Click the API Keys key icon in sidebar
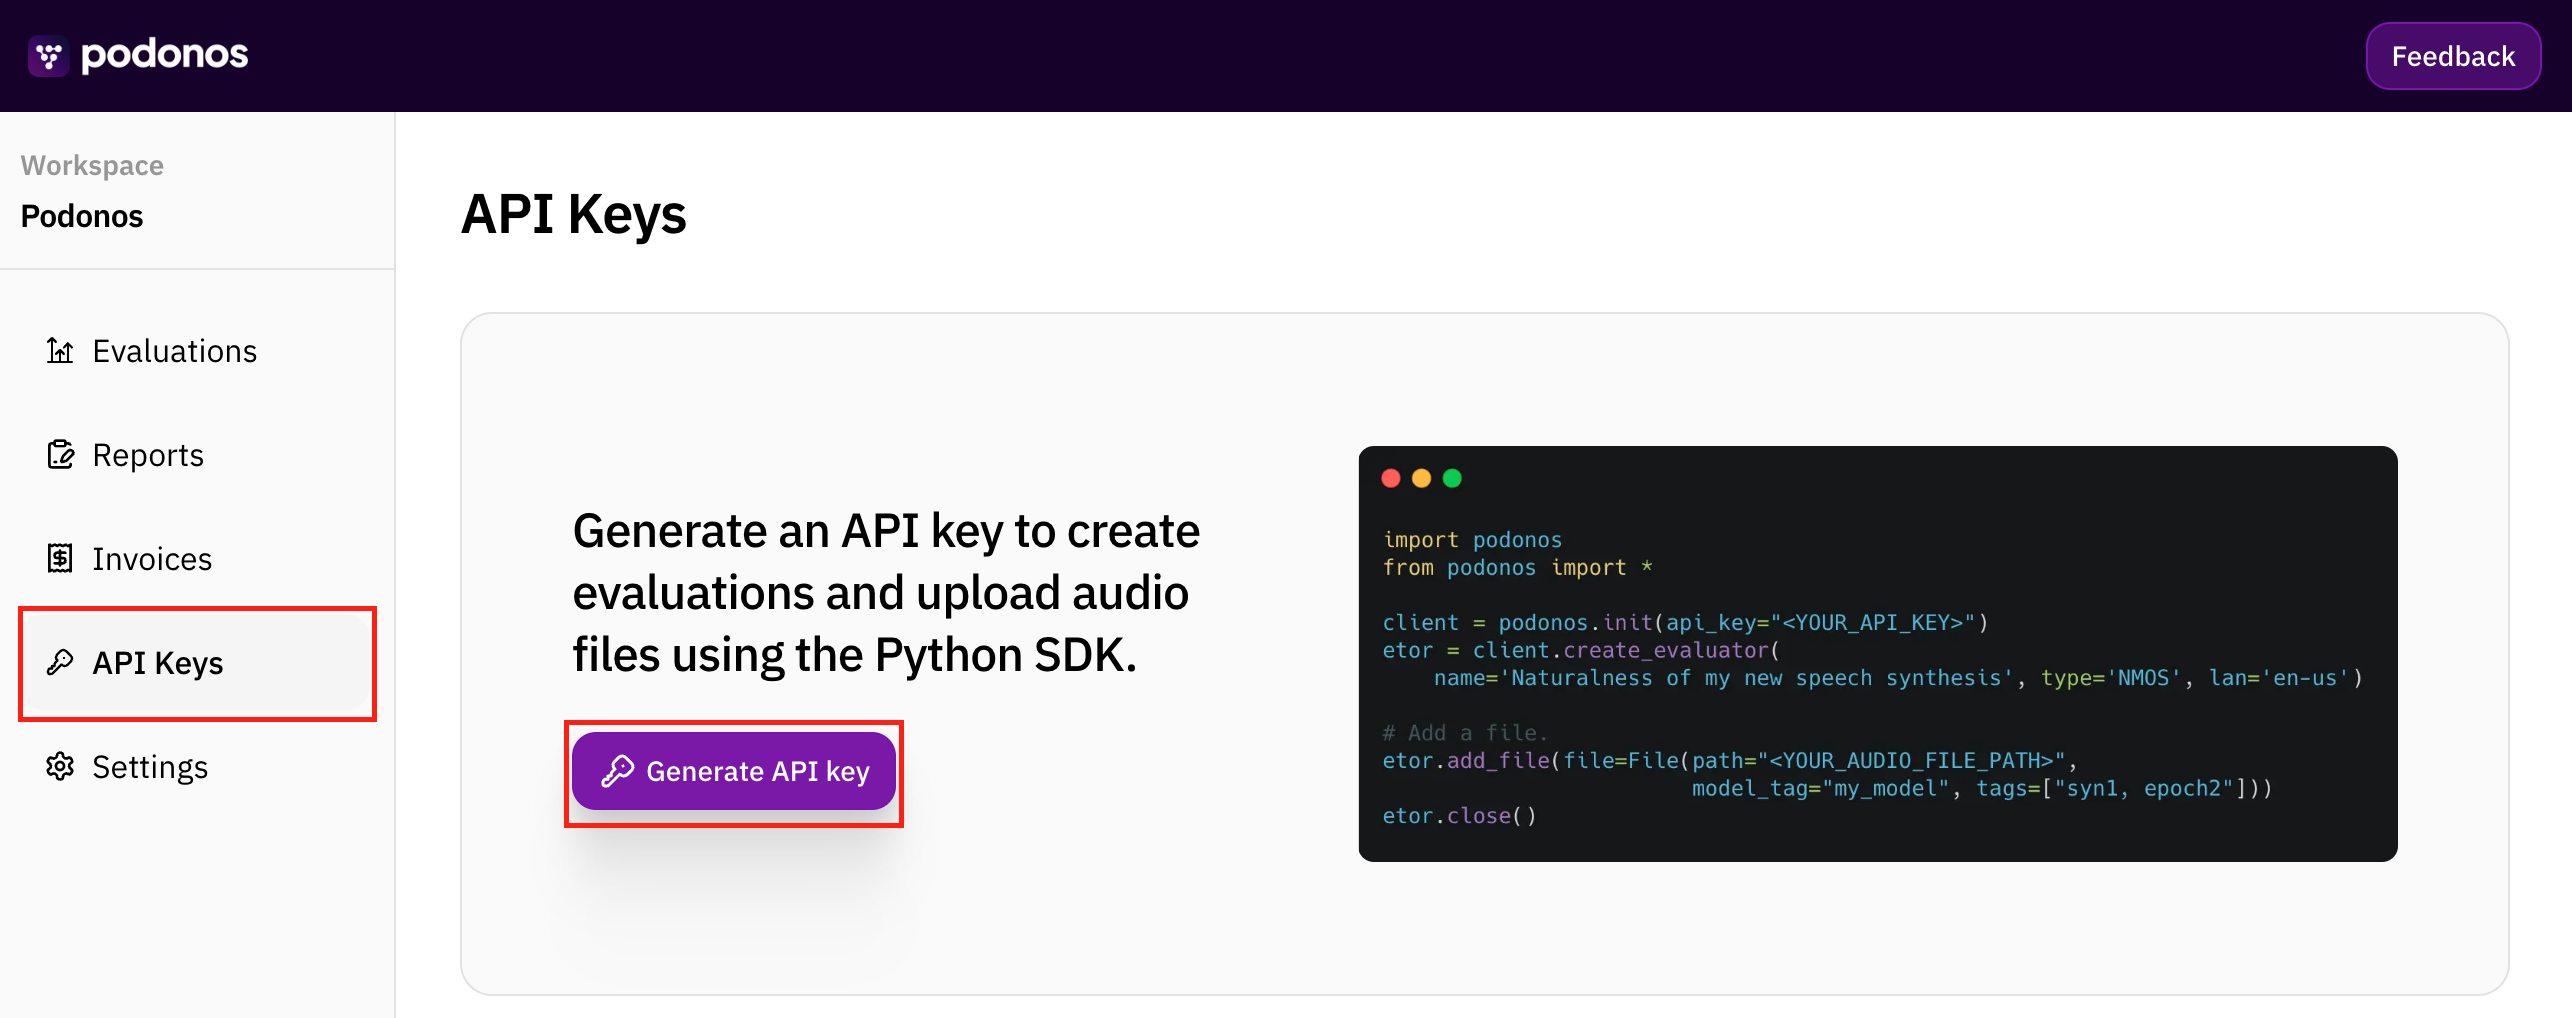Image resolution: width=2572 pixels, height=1018 pixels. [60, 662]
